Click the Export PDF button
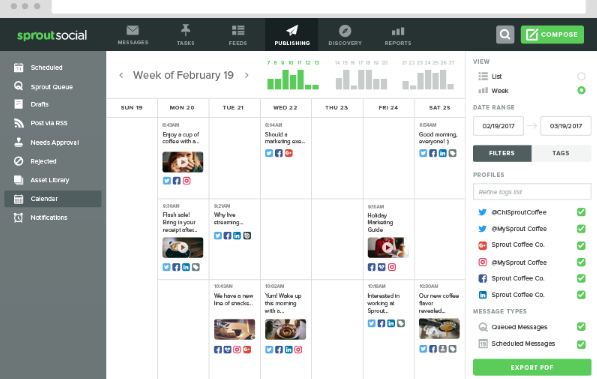Image resolution: width=597 pixels, height=379 pixels. tap(532, 367)
